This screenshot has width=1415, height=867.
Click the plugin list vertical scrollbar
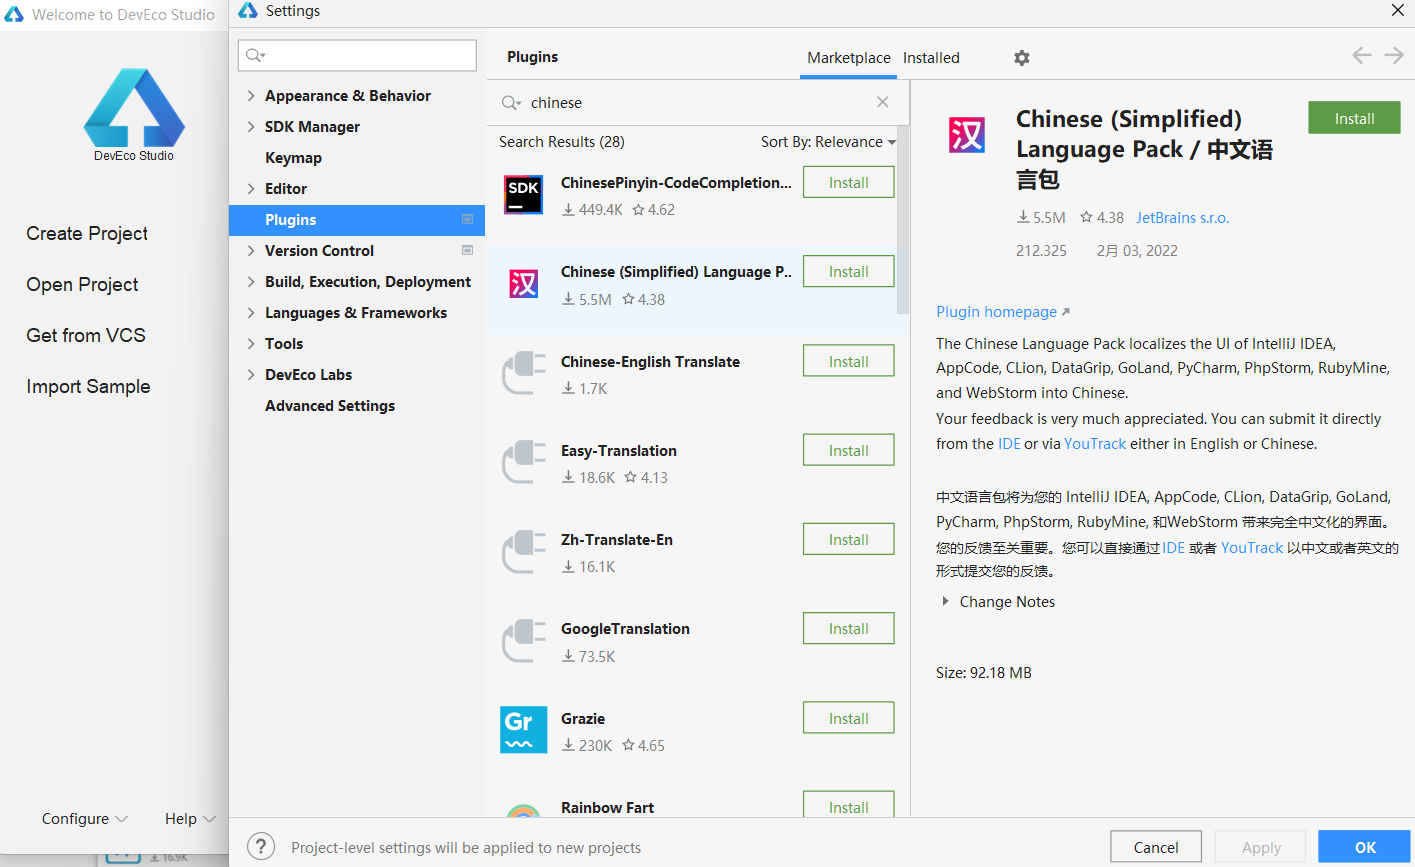coord(903,220)
